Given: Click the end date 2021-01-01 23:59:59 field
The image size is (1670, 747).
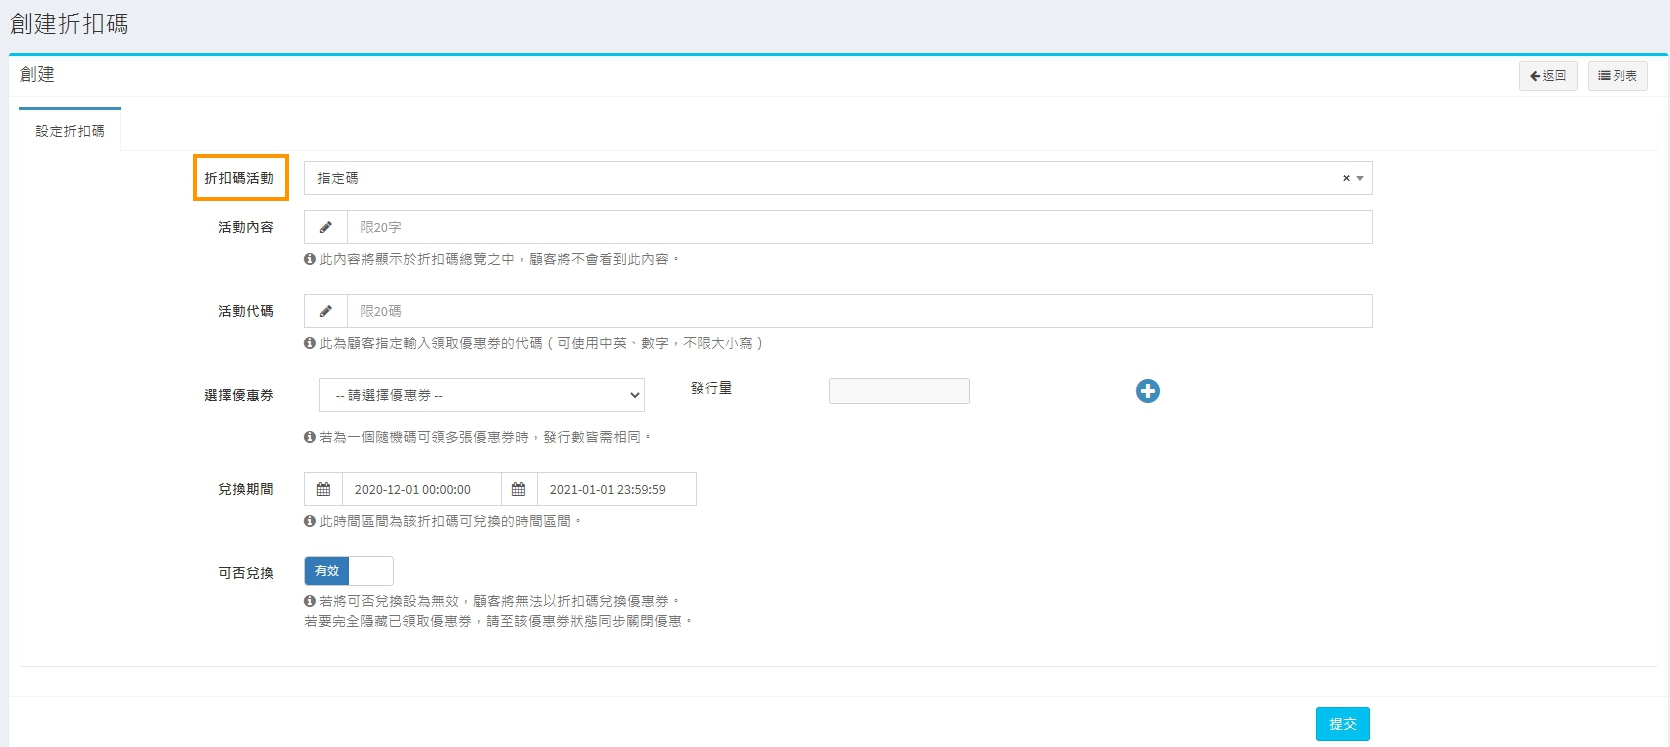Looking at the screenshot, I should click(615, 490).
